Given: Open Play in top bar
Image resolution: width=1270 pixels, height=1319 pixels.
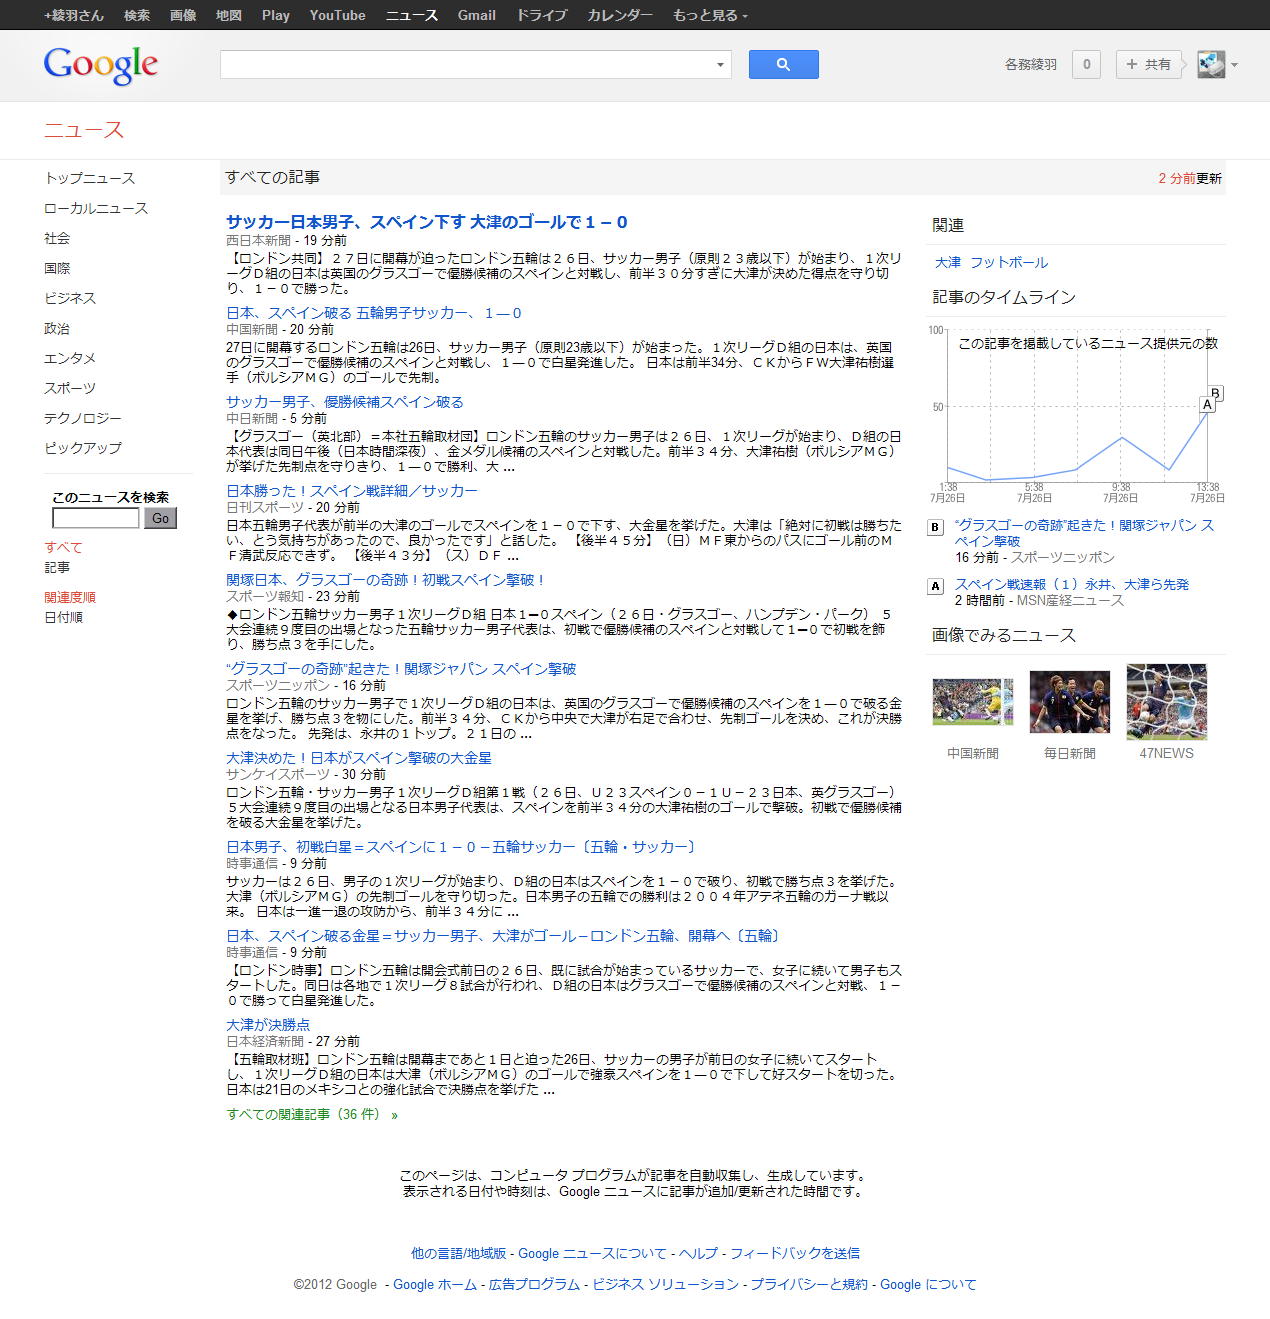Looking at the screenshot, I should (x=276, y=15).
